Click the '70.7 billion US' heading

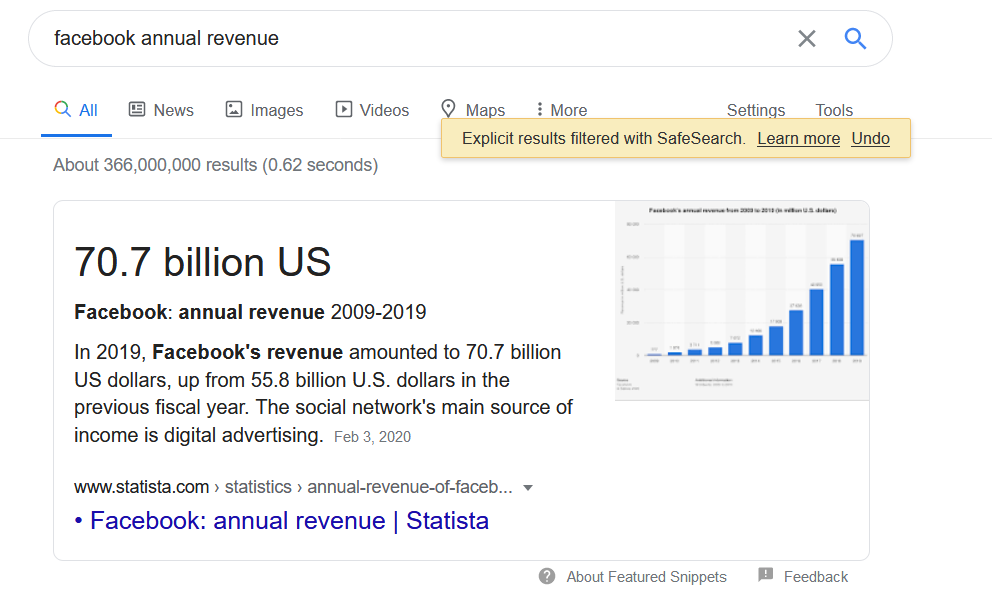click(202, 262)
